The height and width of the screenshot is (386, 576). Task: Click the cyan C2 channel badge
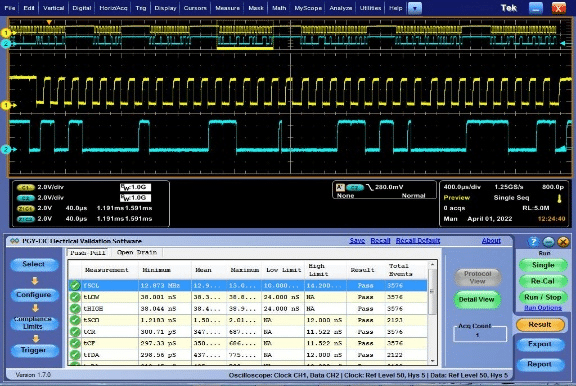(26, 198)
